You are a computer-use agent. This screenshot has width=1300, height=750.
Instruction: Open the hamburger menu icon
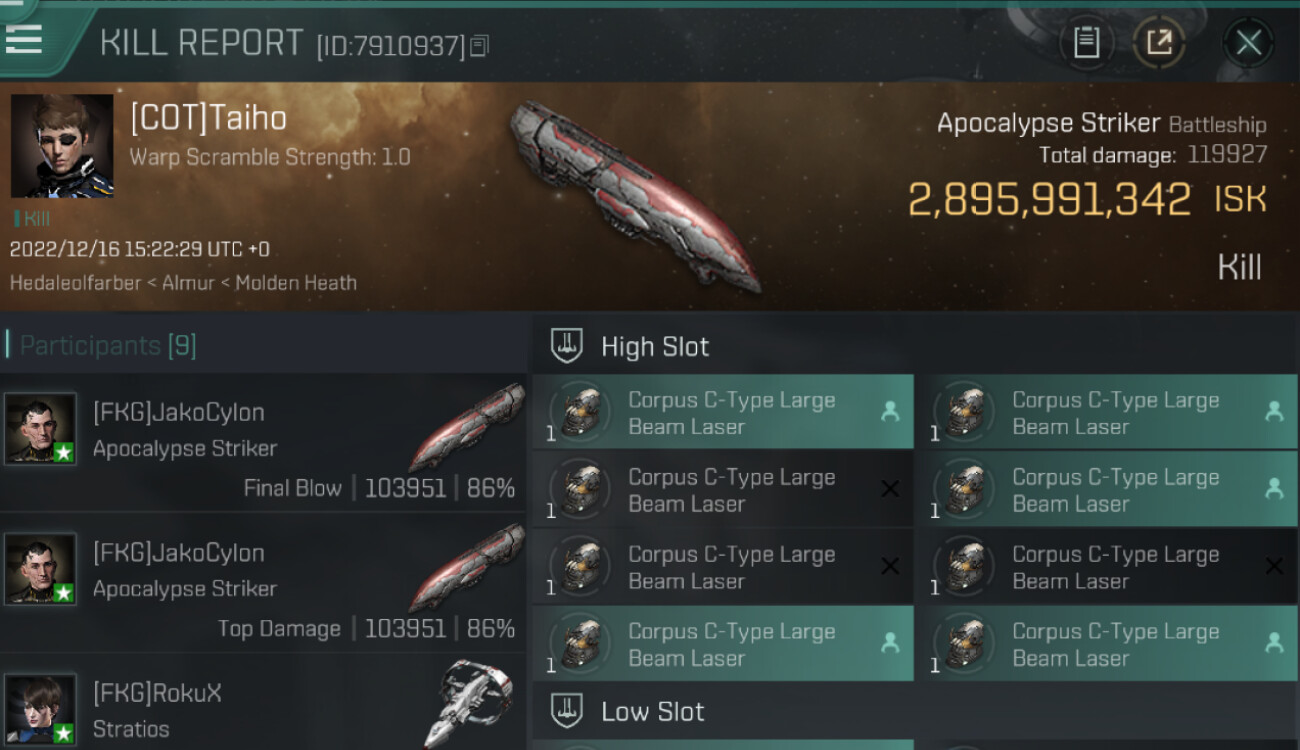(x=23, y=38)
